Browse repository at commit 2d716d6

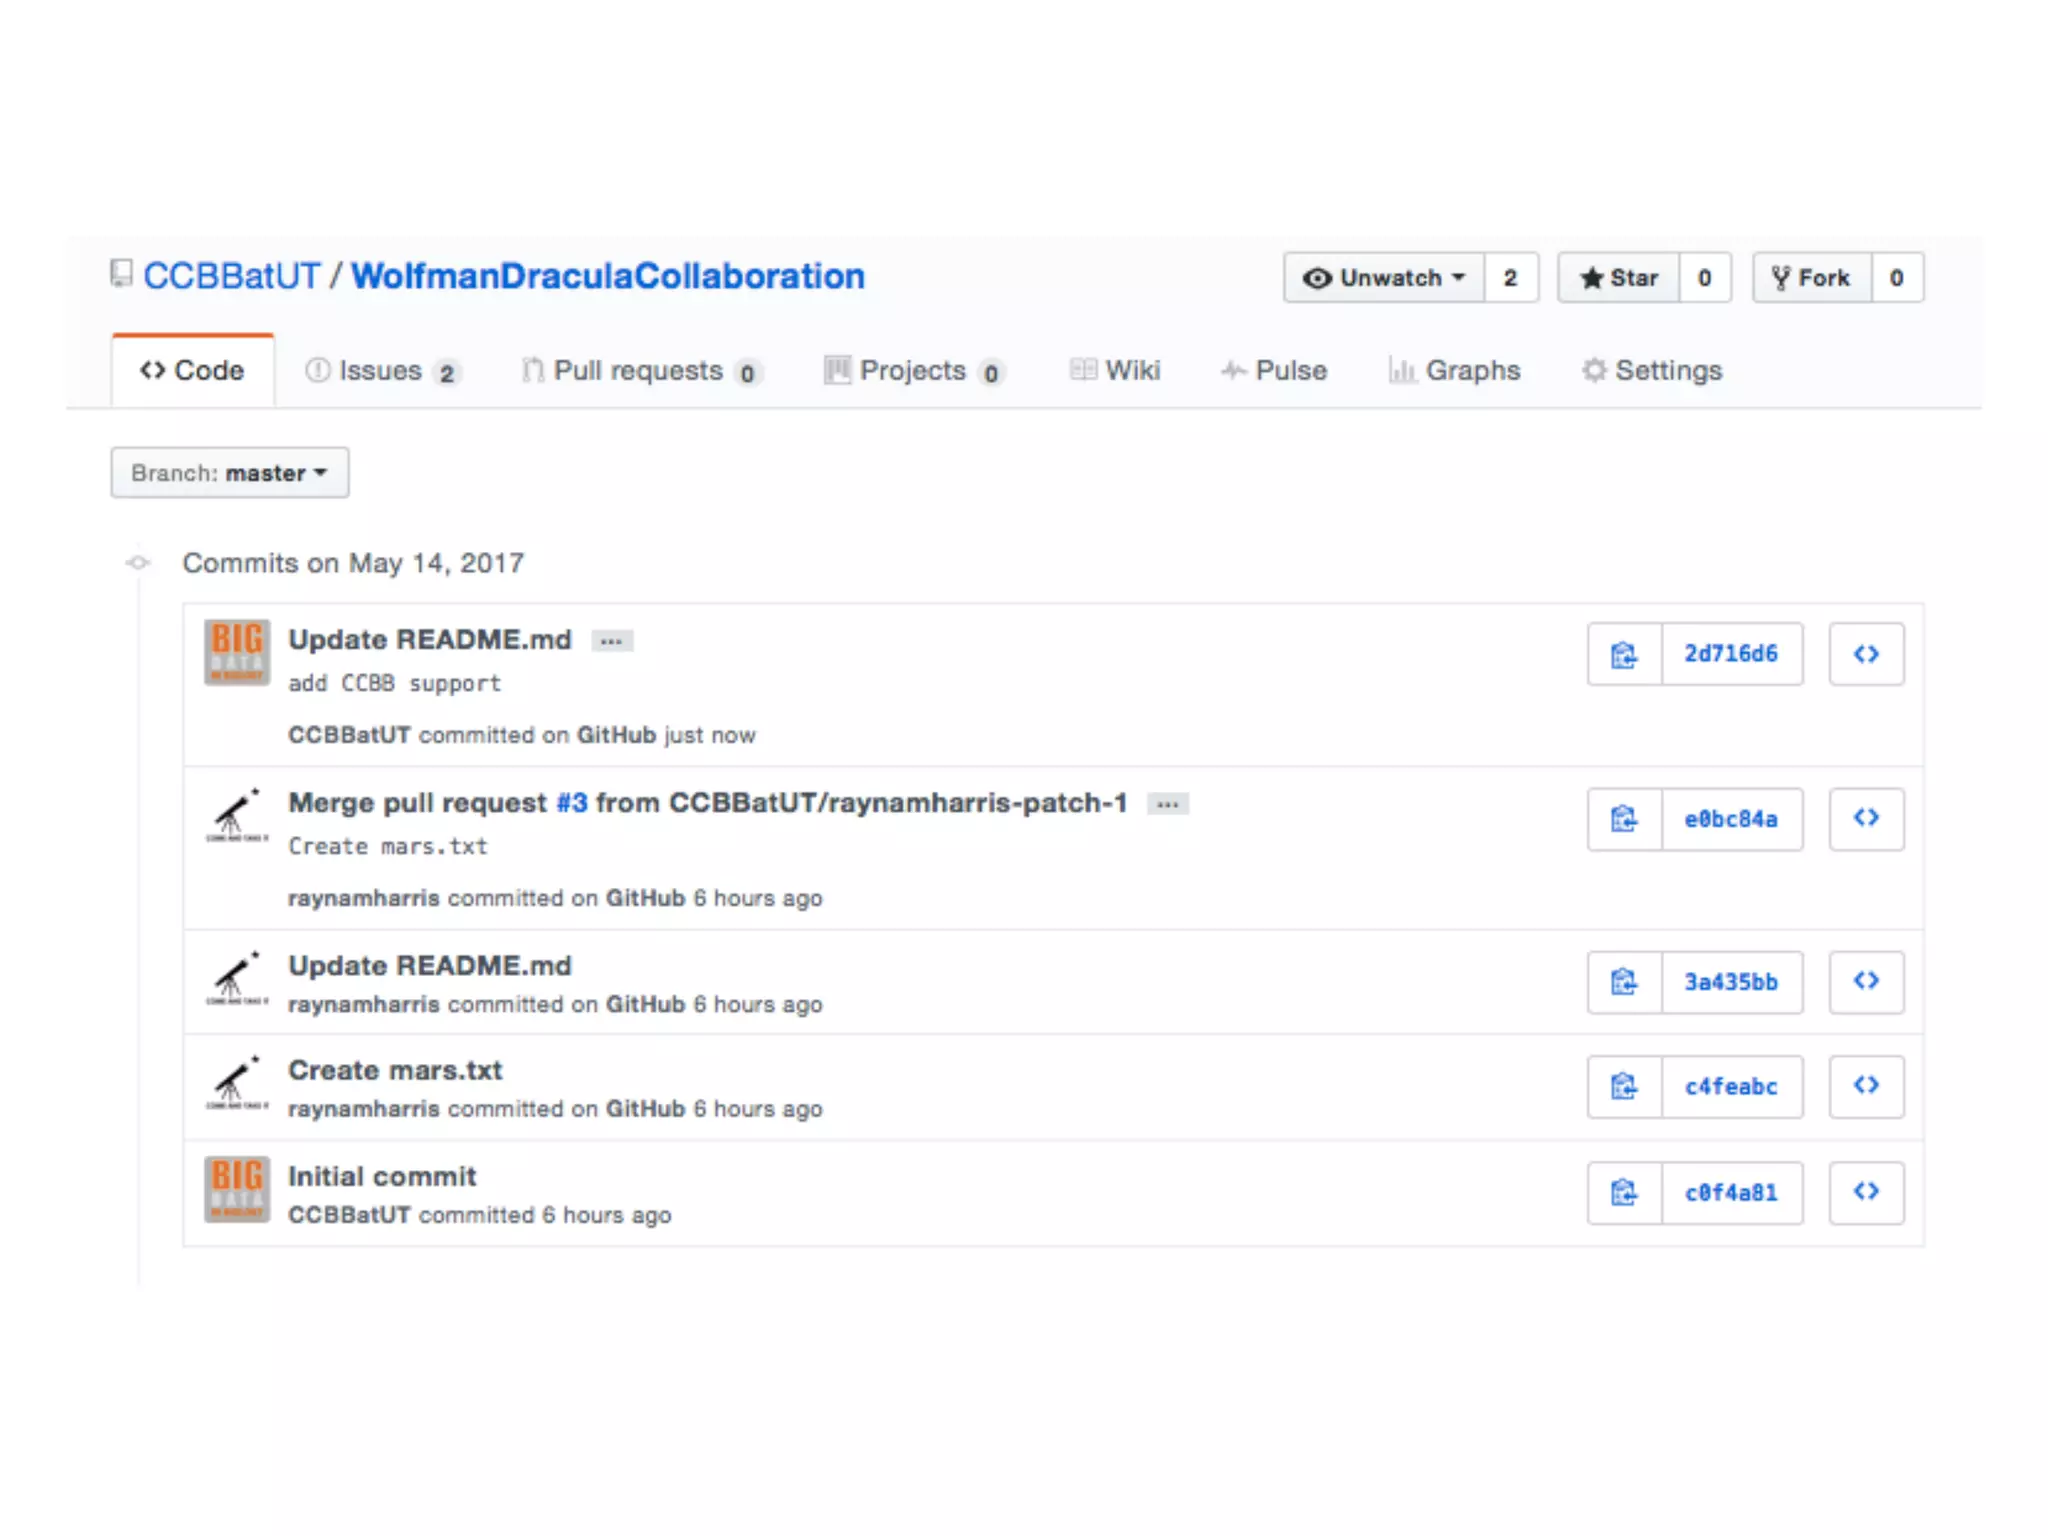click(1866, 655)
